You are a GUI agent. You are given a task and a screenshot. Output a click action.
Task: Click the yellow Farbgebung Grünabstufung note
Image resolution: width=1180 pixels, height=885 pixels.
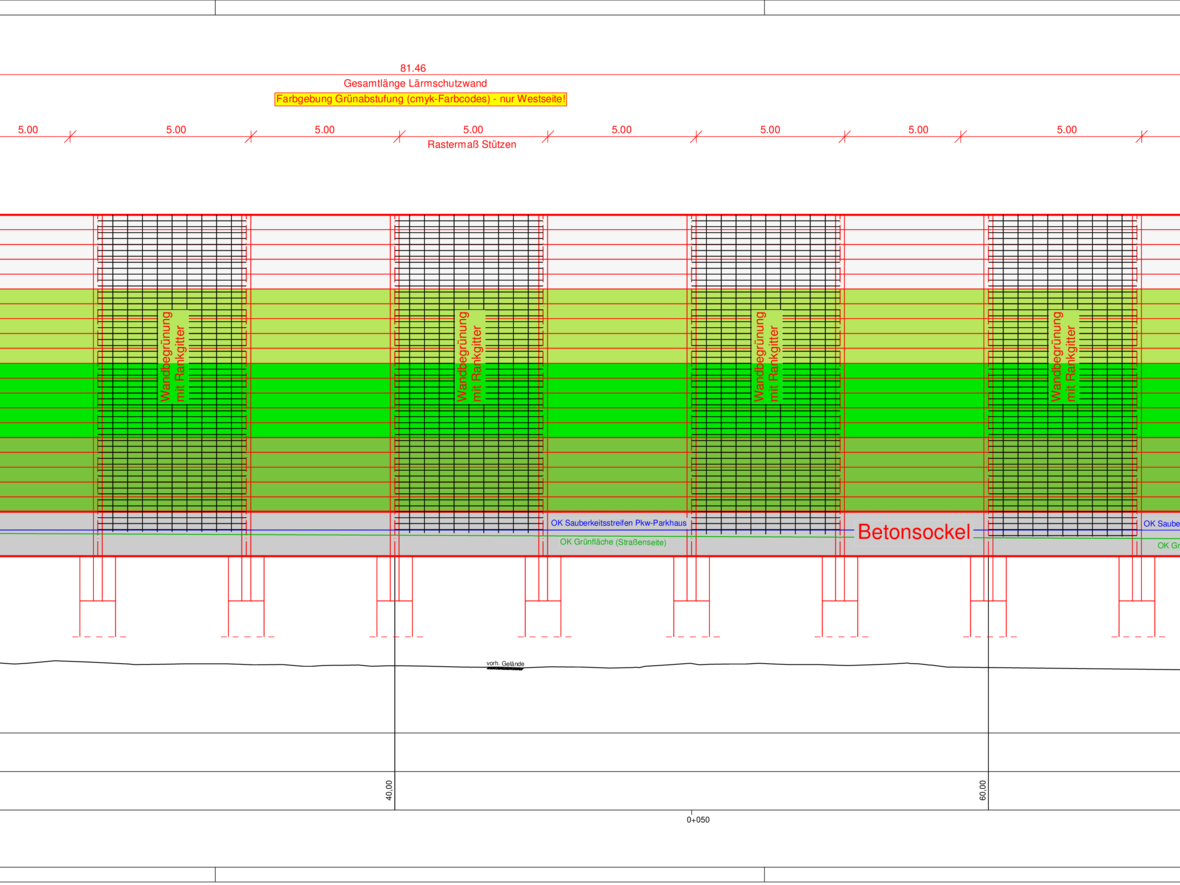pos(421,99)
